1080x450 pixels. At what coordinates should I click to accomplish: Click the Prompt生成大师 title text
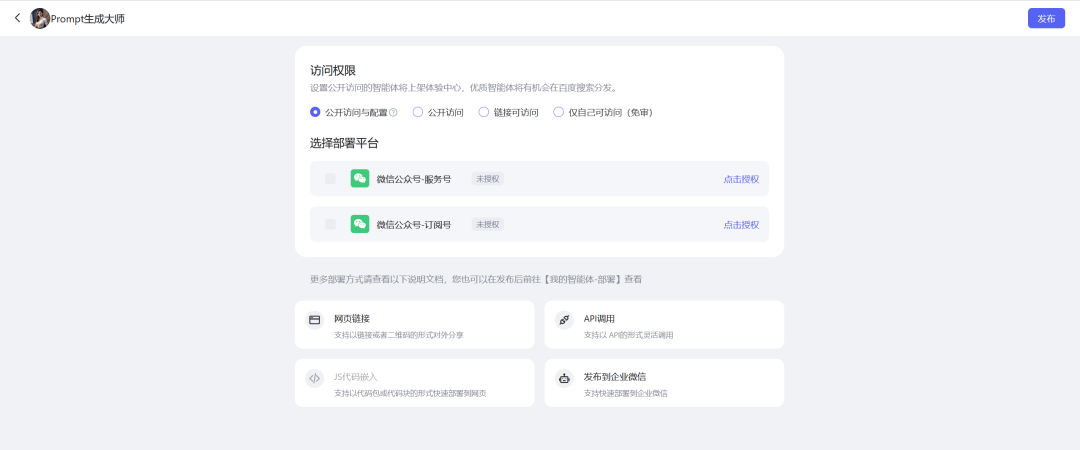click(87, 19)
